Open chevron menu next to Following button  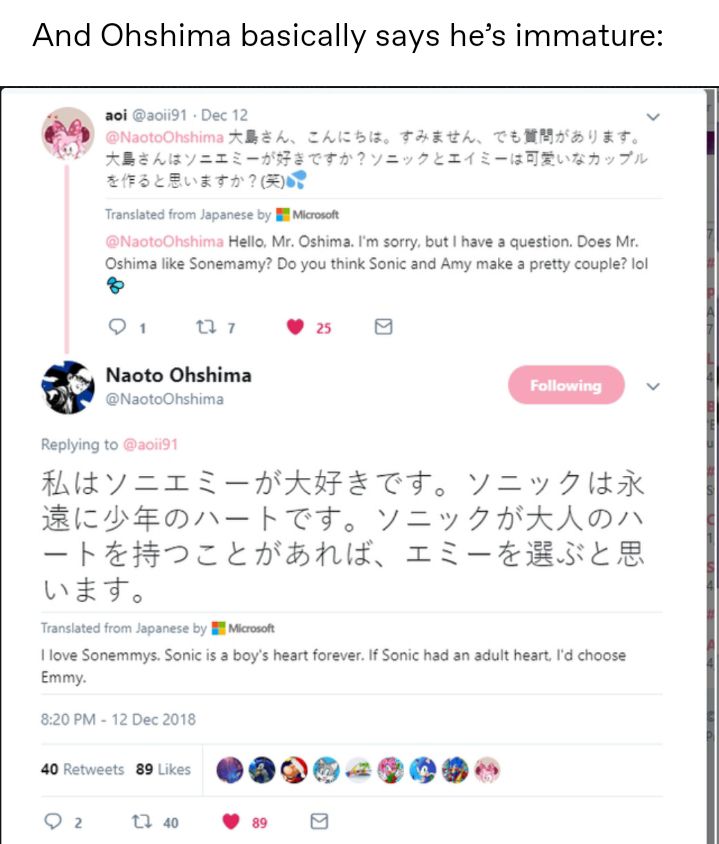(x=653, y=386)
